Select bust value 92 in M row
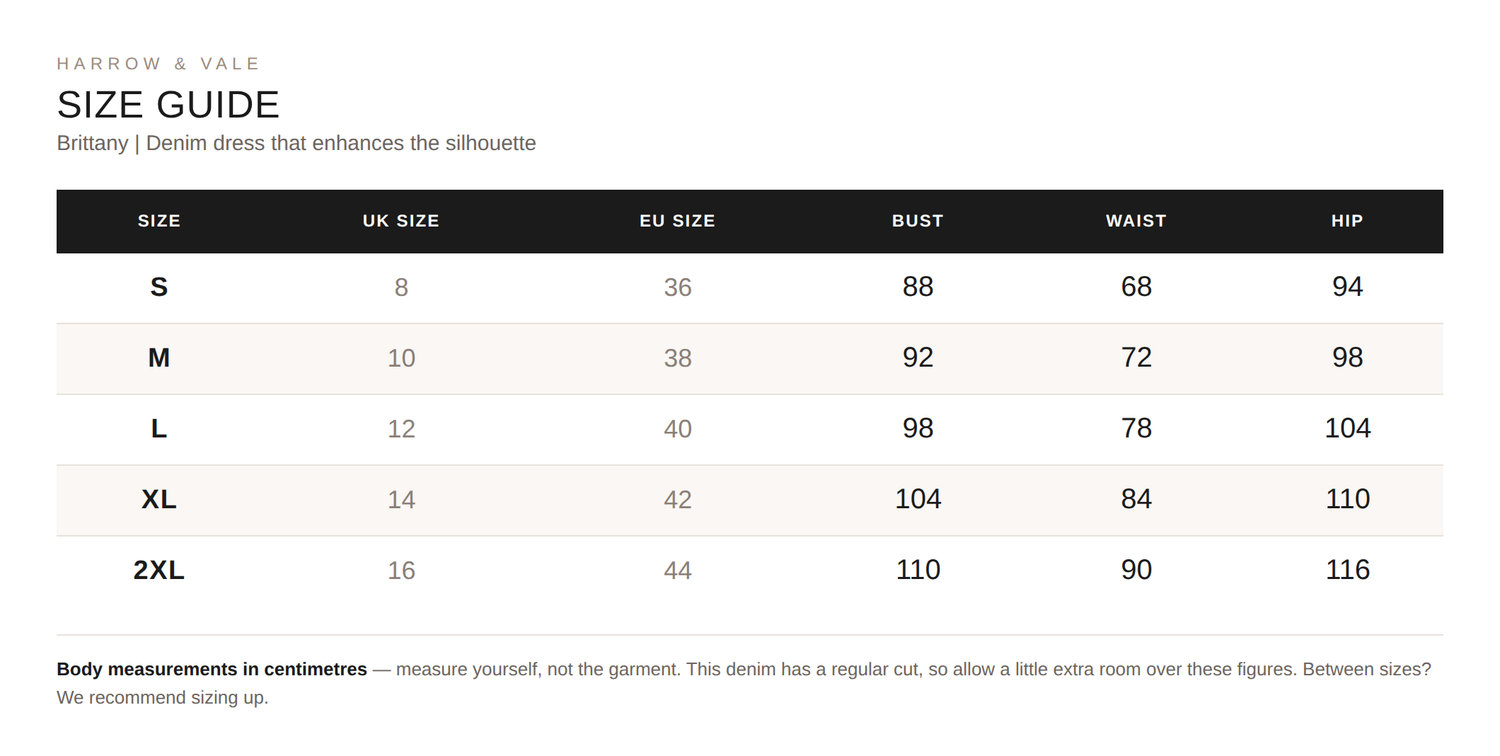This screenshot has width=1500, height=756. [x=918, y=357]
